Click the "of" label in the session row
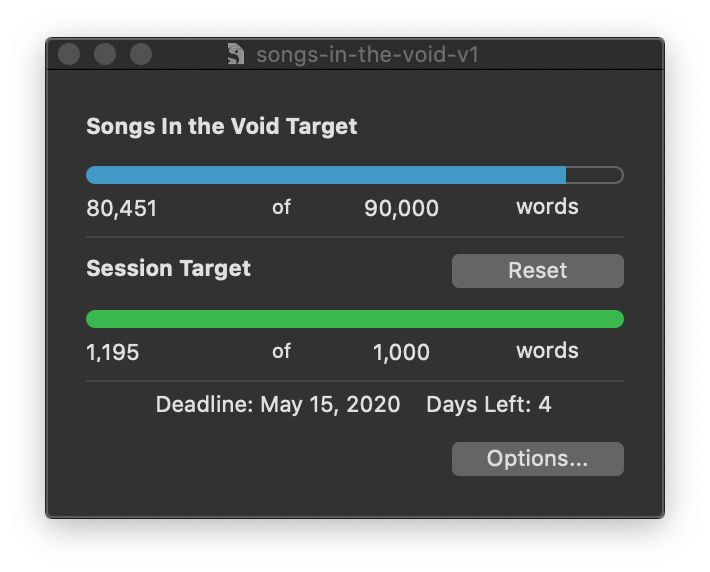This screenshot has width=710, height=572. [x=281, y=351]
